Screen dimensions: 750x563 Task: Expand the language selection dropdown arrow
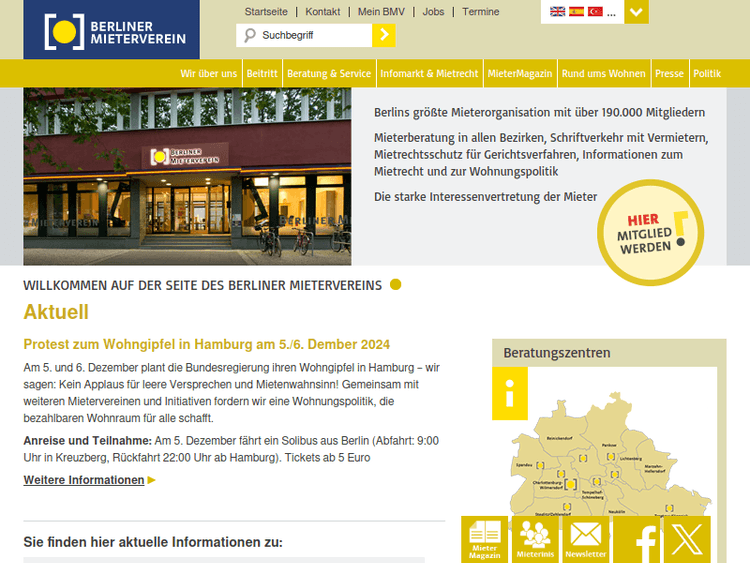(636, 11)
